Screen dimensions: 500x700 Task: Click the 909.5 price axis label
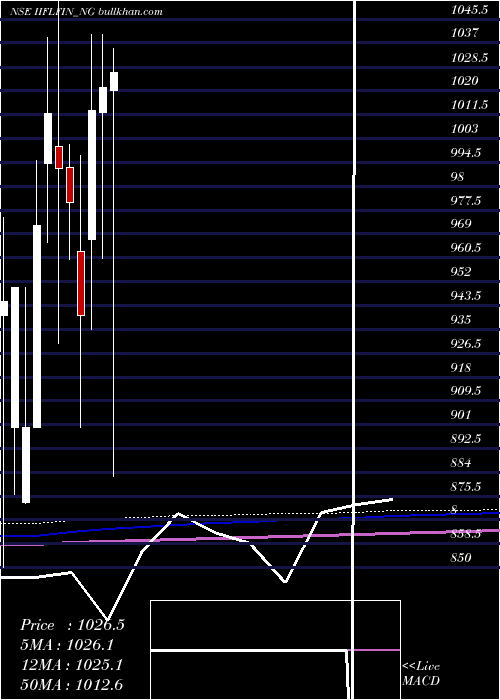[466, 391]
